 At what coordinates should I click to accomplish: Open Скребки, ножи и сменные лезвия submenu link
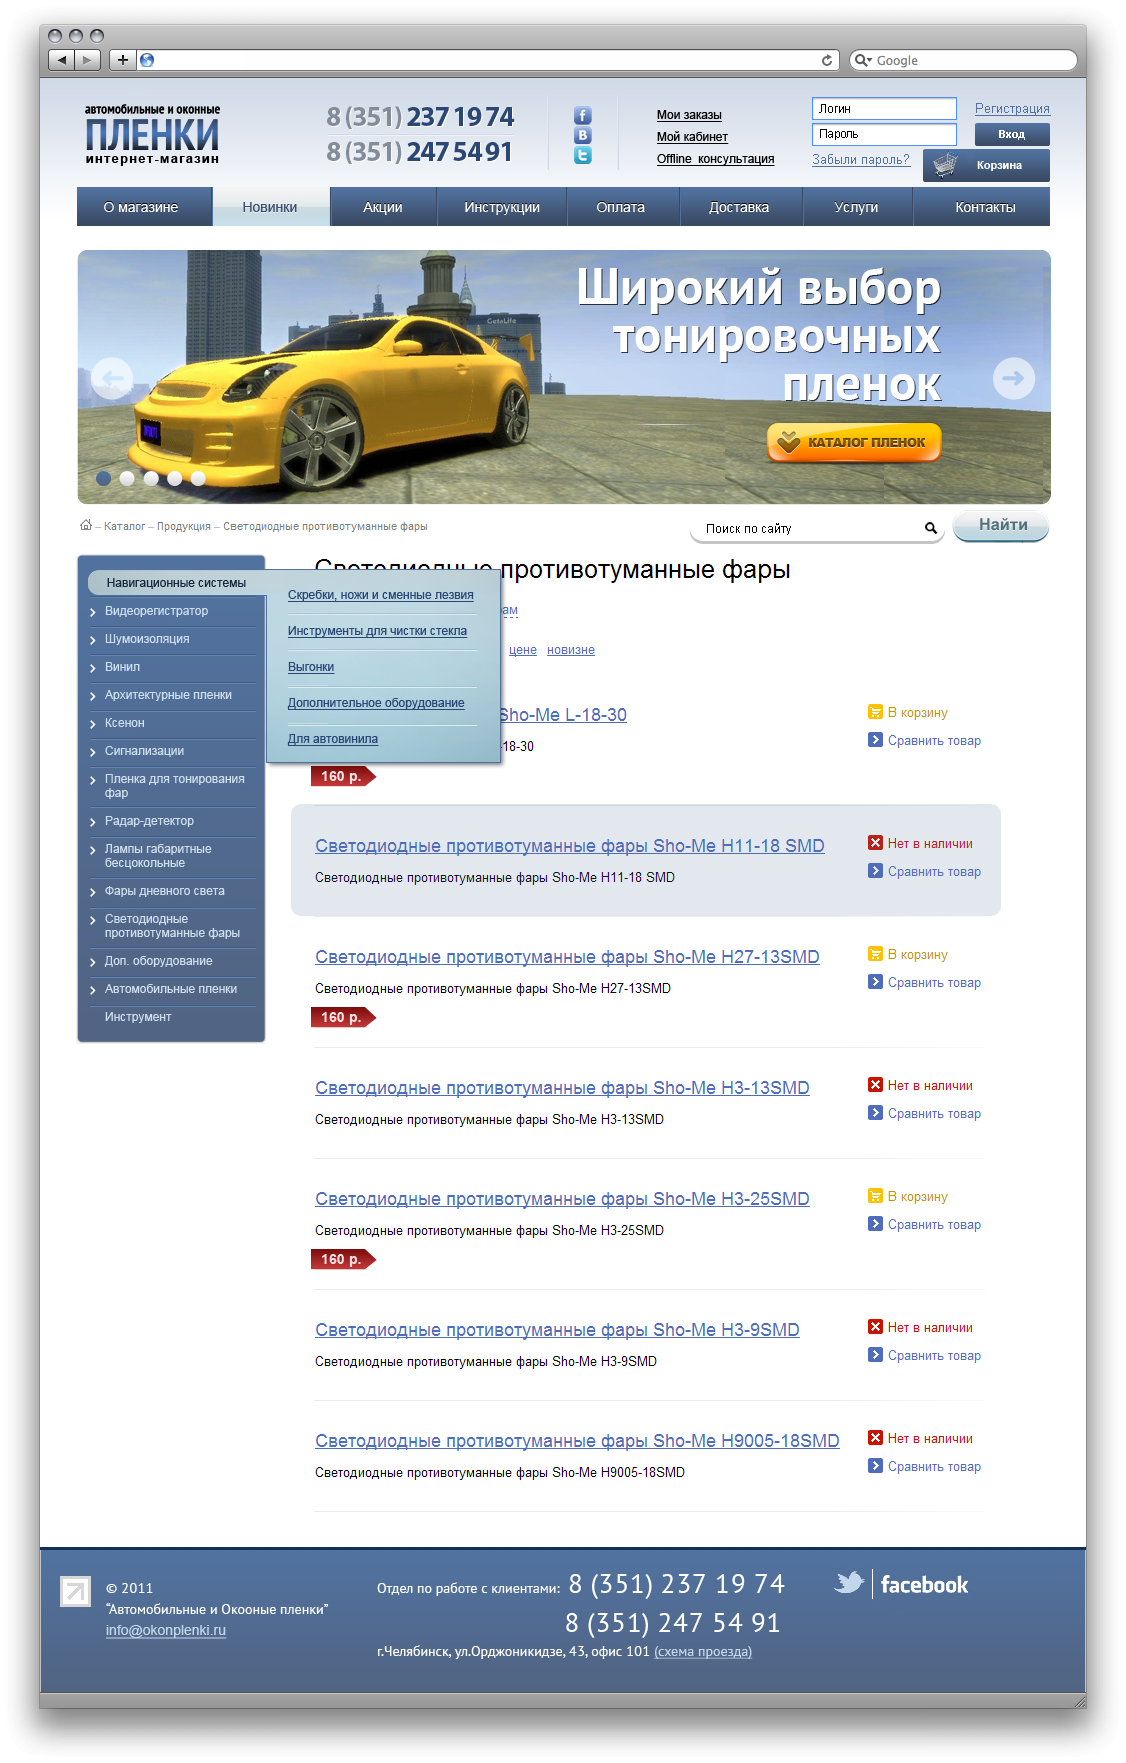[381, 595]
